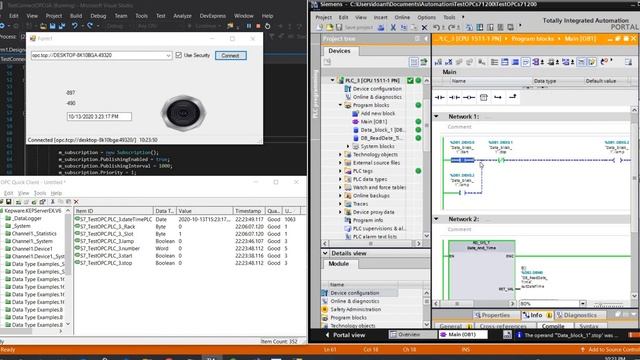Open the Online menu in TIA Portal
This screenshot has height=360, width=640.
click(402, 18)
